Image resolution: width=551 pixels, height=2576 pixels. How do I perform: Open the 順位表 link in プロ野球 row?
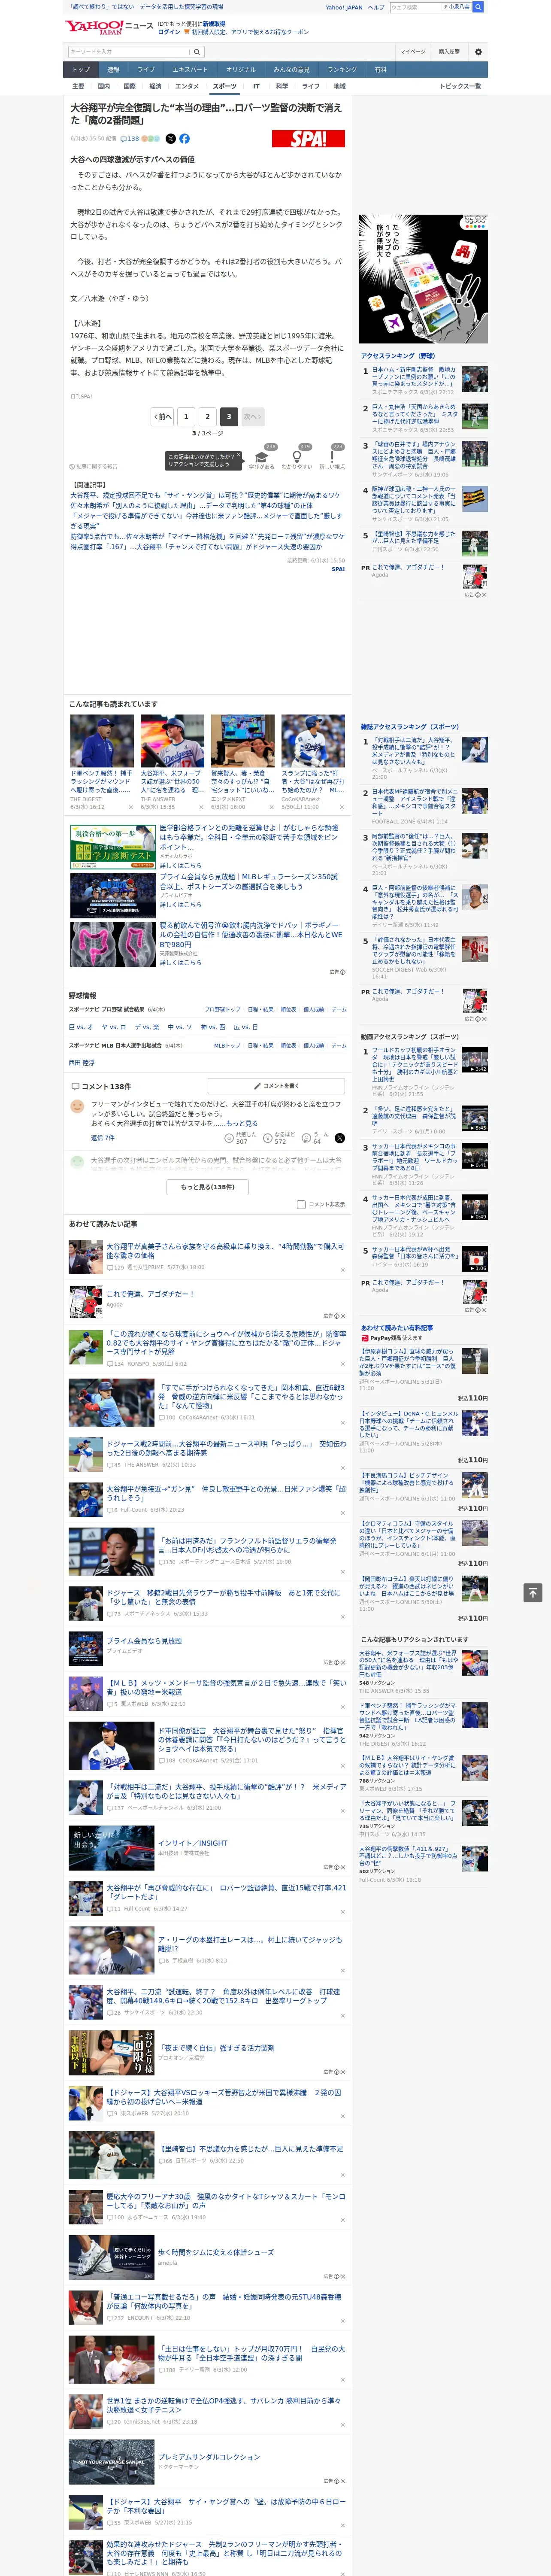point(288,1010)
